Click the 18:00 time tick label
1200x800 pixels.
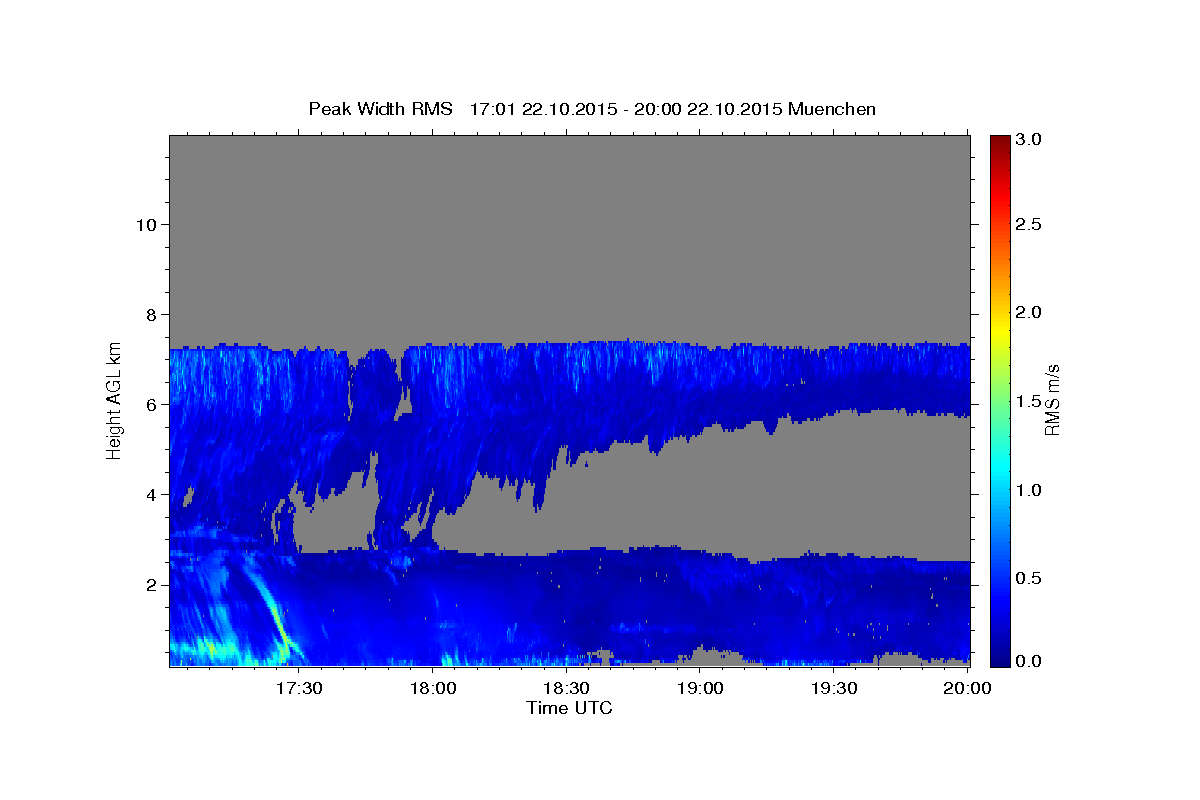(x=433, y=689)
